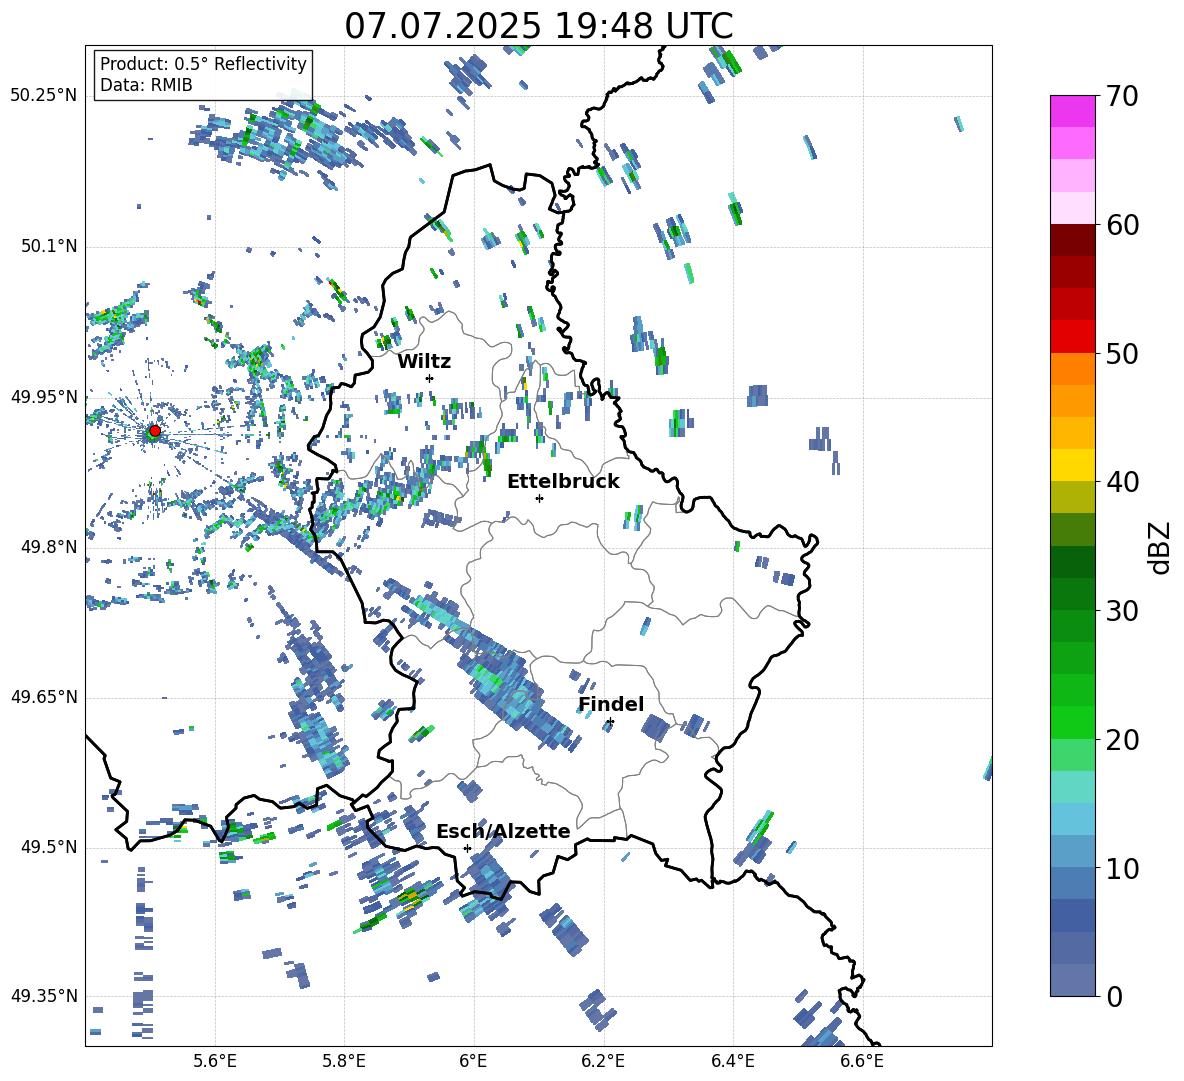Click the 70 tick label on colorbar
The image size is (1184, 1081).
(1121, 97)
